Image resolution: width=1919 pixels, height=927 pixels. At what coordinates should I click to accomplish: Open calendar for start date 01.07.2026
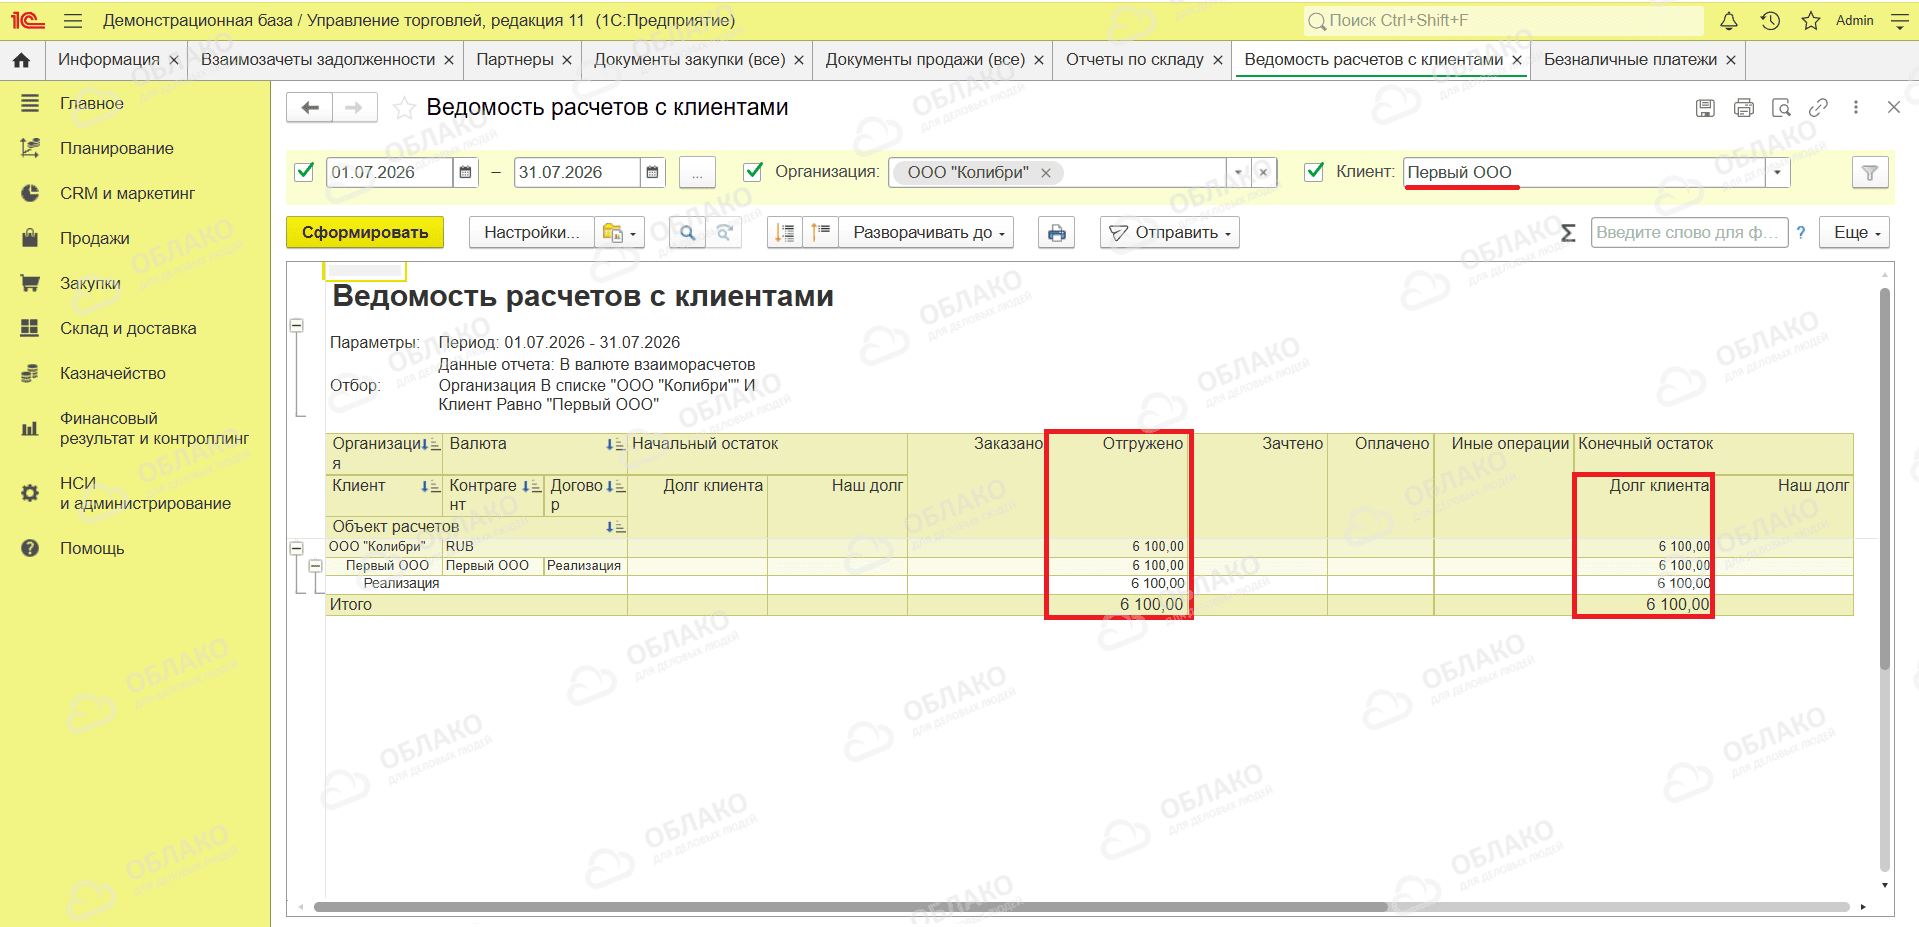[x=466, y=173]
